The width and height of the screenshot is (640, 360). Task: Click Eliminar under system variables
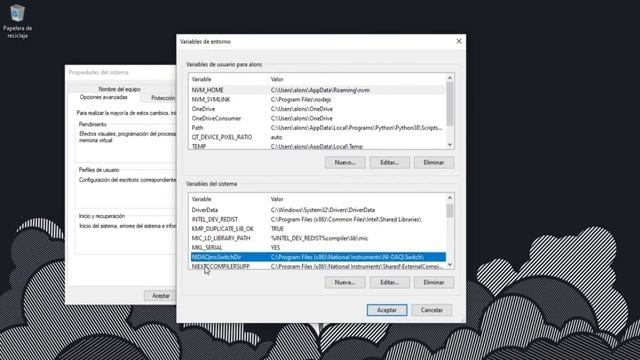pos(434,282)
